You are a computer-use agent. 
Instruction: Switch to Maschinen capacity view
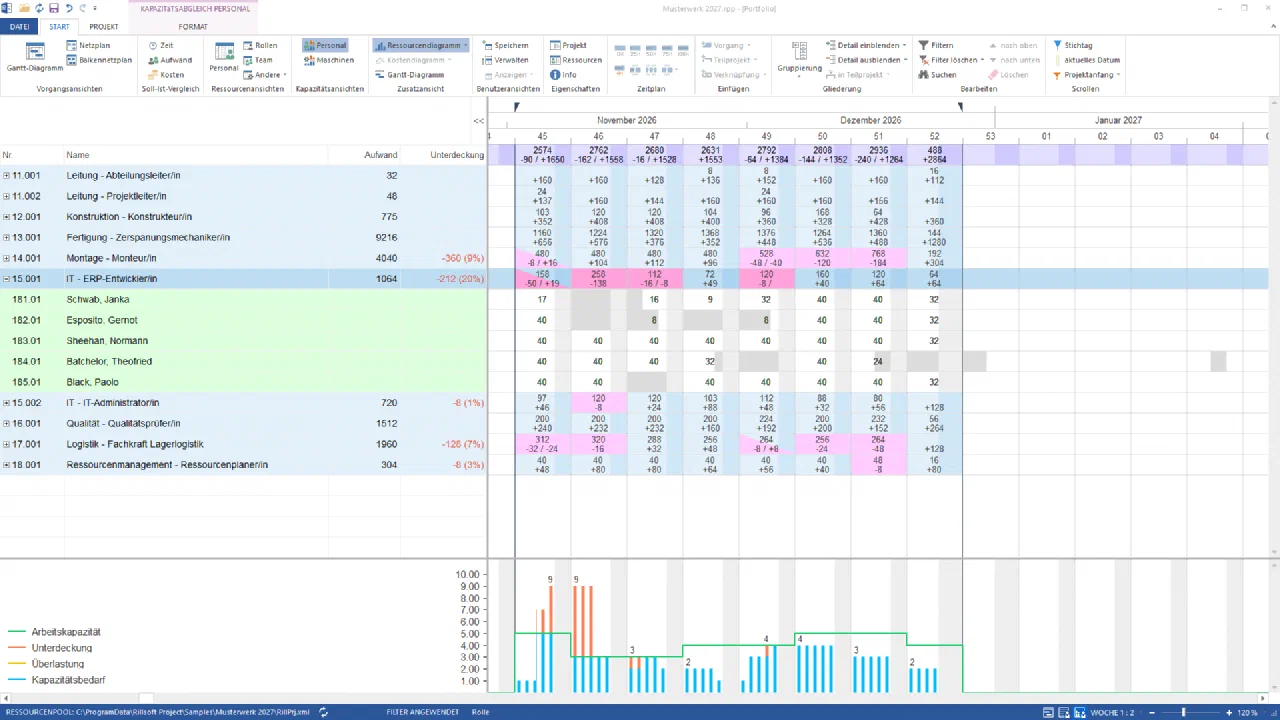coord(329,60)
